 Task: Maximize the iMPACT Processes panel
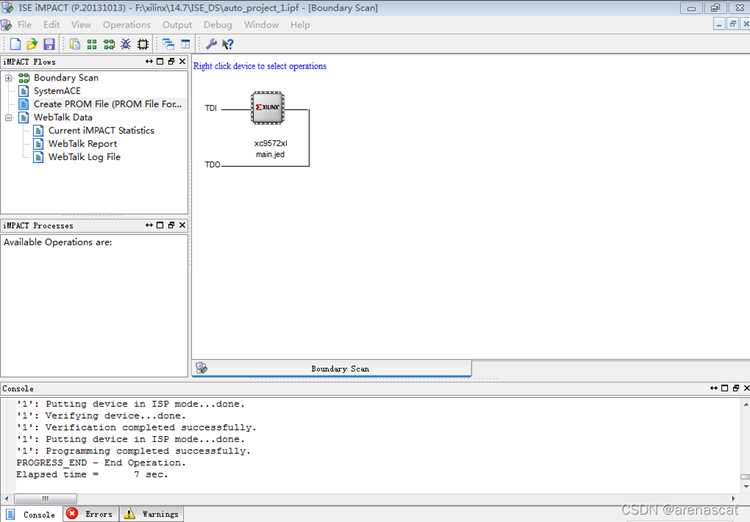tap(160, 225)
